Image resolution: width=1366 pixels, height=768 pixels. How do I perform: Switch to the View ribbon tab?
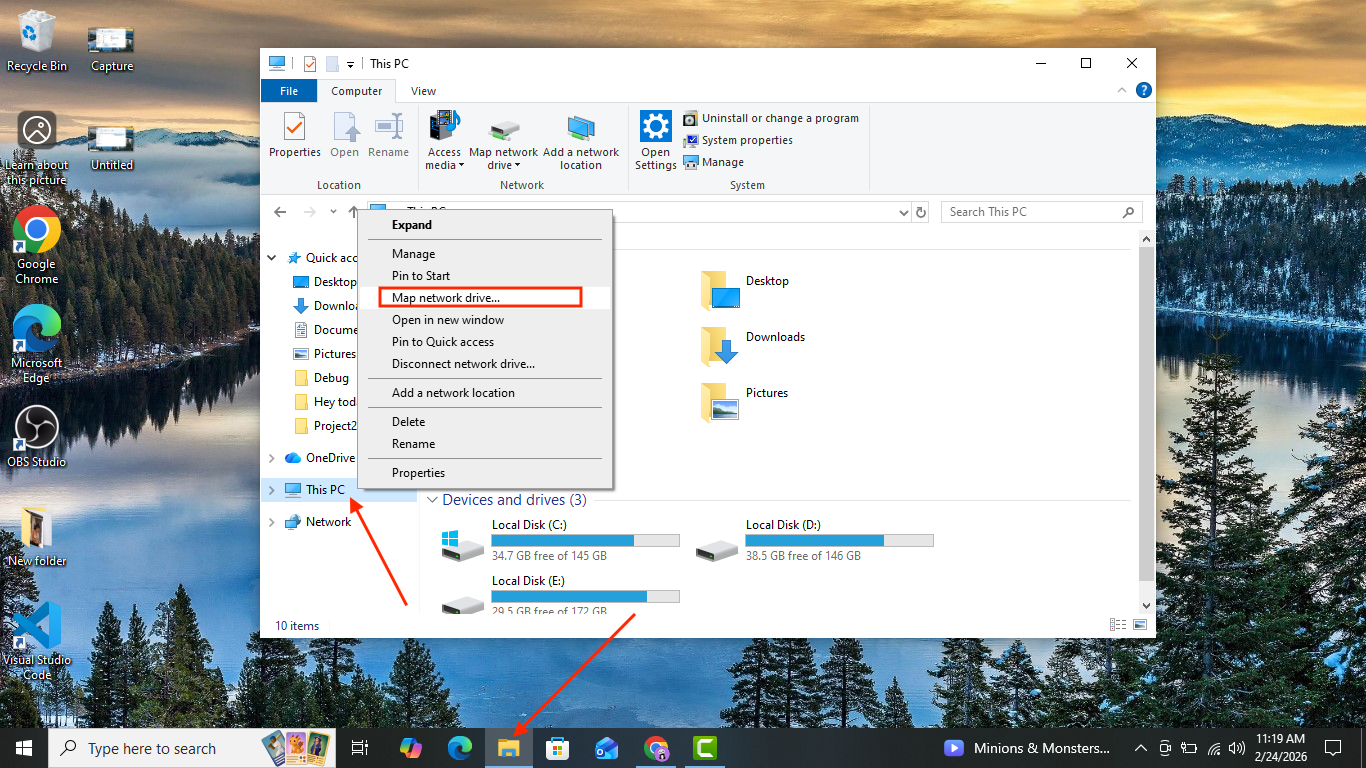[x=423, y=91]
